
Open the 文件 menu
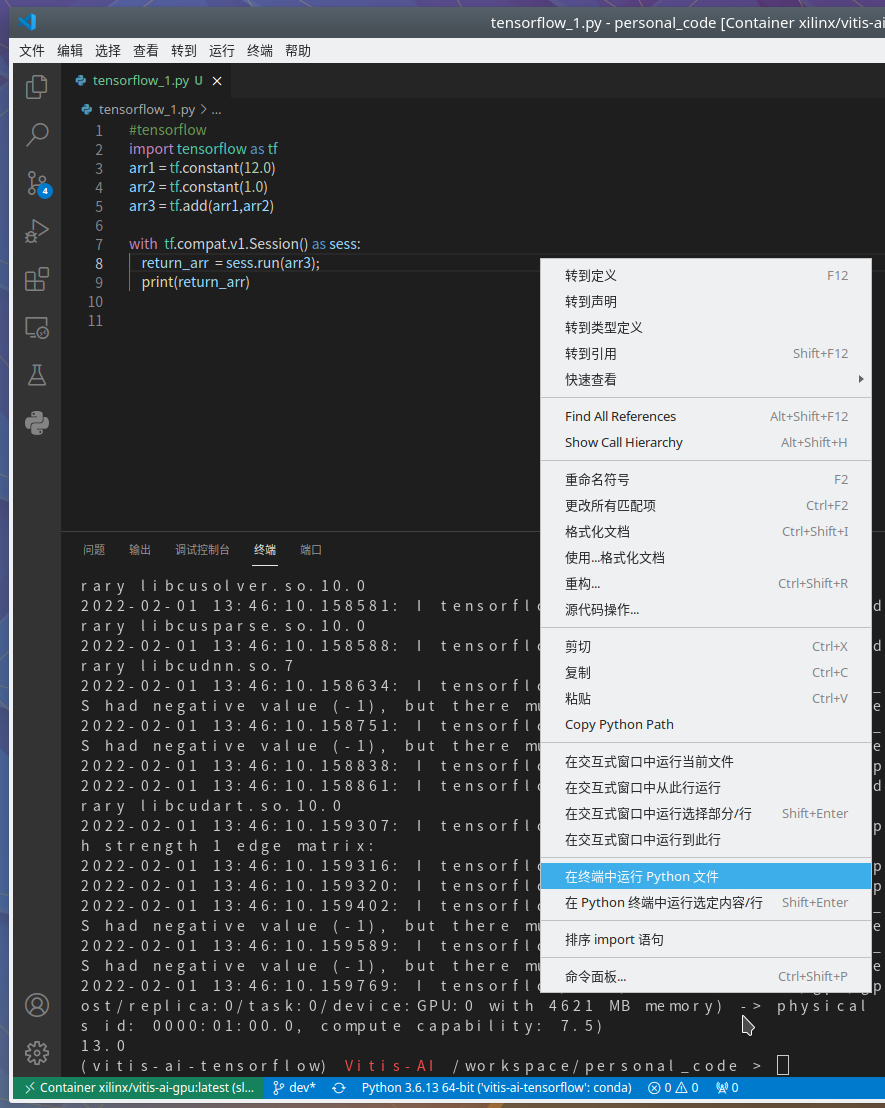(32, 51)
